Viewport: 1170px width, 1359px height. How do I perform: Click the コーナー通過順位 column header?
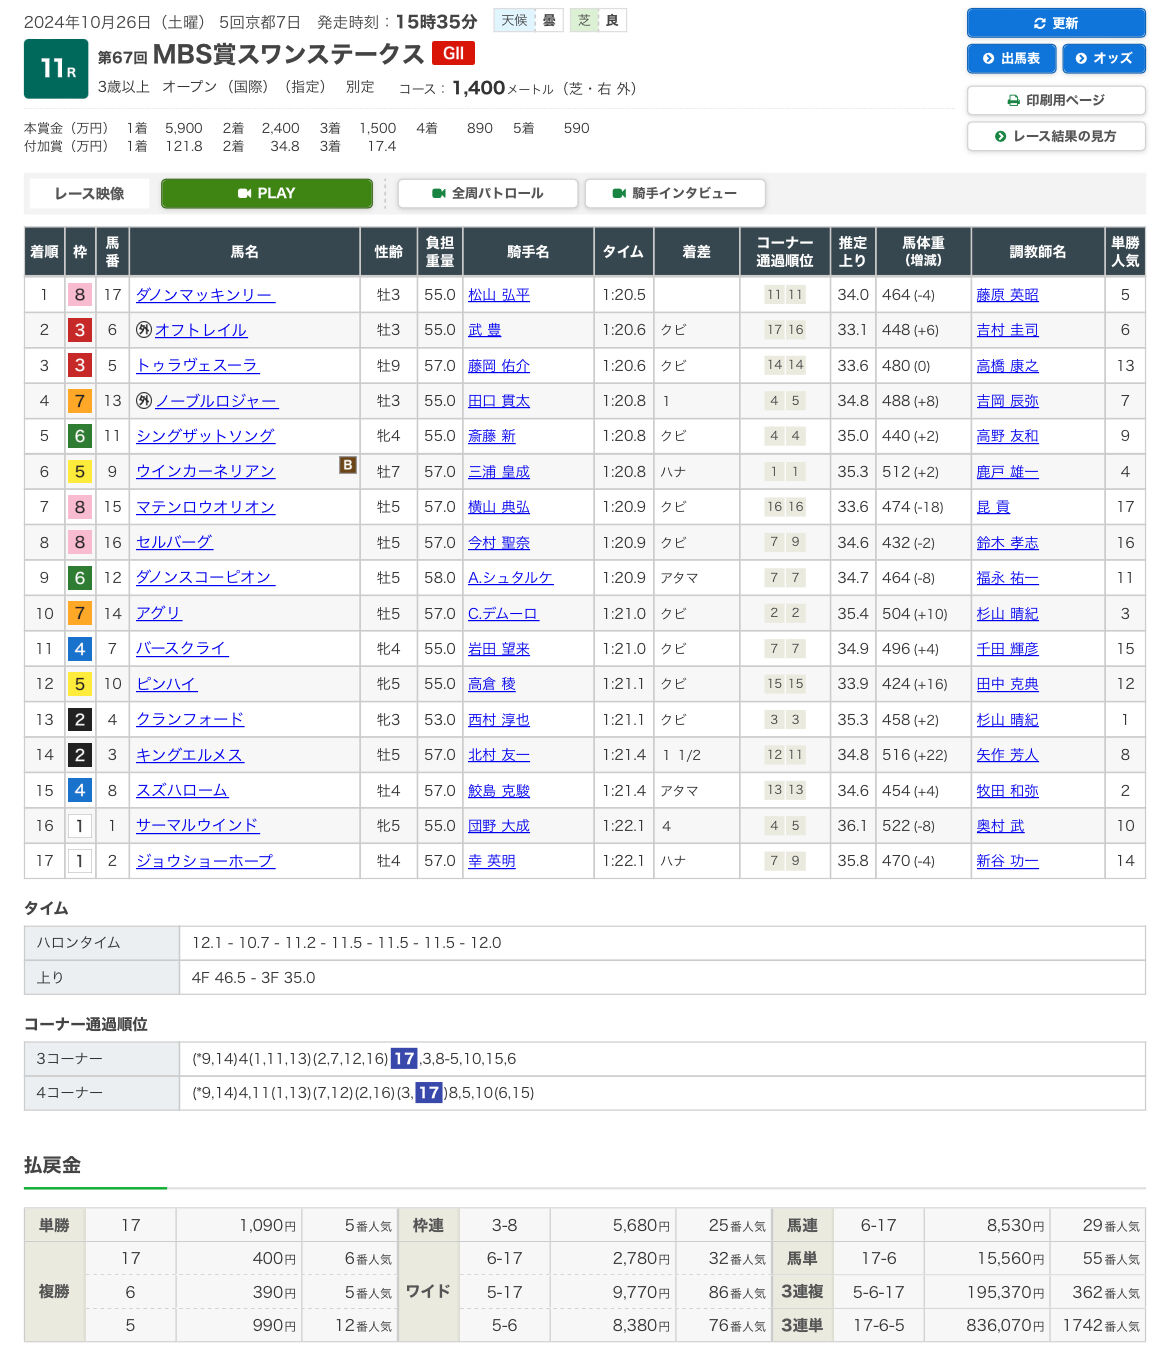click(x=785, y=252)
